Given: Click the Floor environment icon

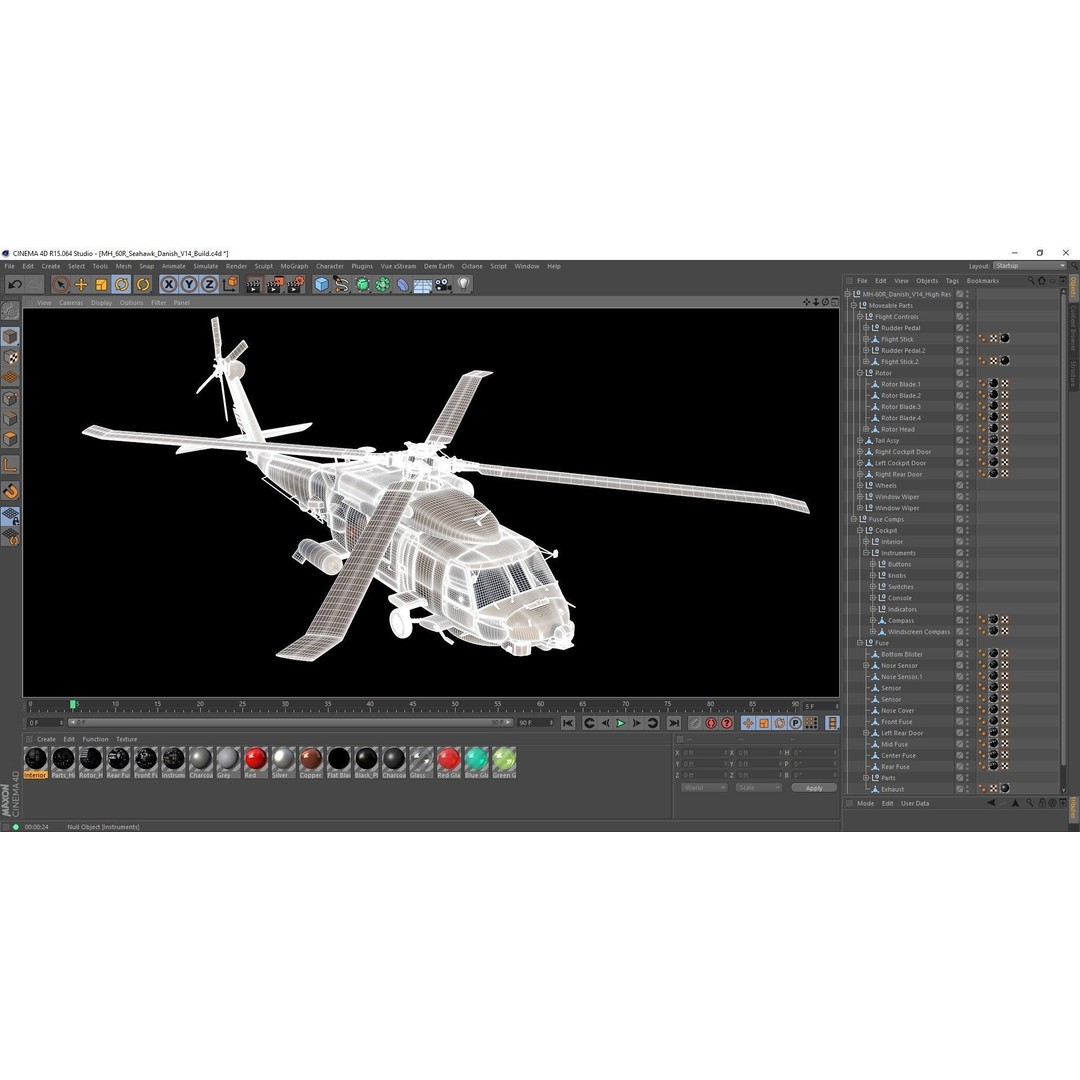Looking at the screenshot, I should coord(423,284).
